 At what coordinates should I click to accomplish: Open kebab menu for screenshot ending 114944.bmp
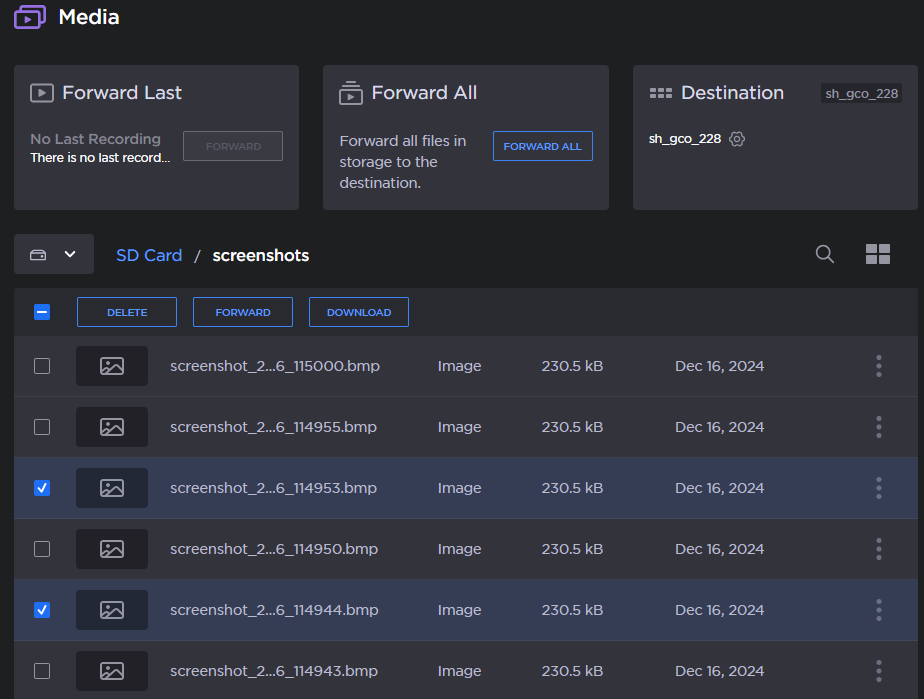click(x=878, y=610)
